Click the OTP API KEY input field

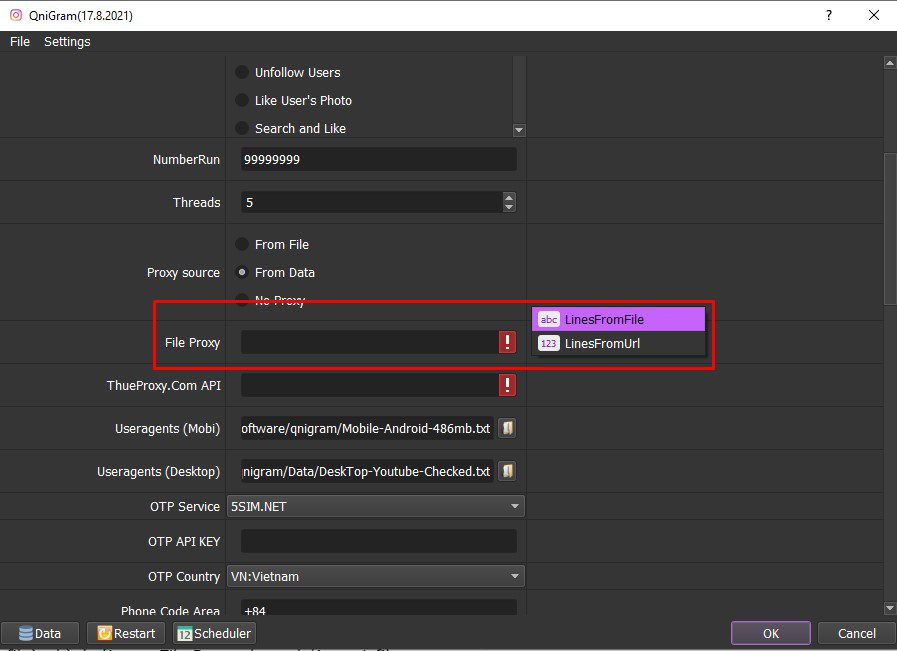[379, 541]
